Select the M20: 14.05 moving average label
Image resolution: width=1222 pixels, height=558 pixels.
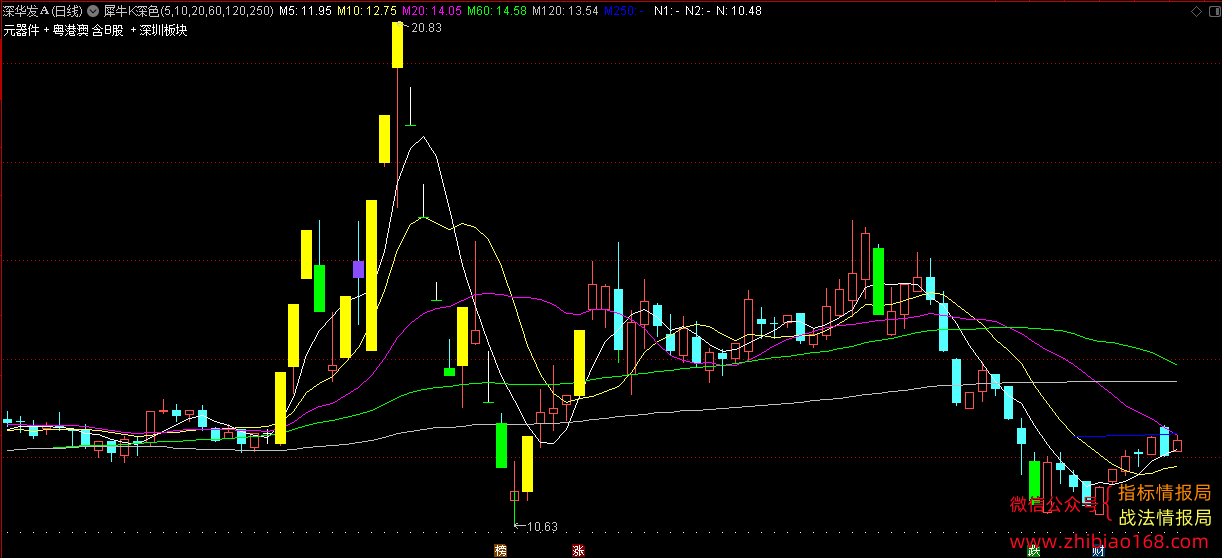coord(432,10)
